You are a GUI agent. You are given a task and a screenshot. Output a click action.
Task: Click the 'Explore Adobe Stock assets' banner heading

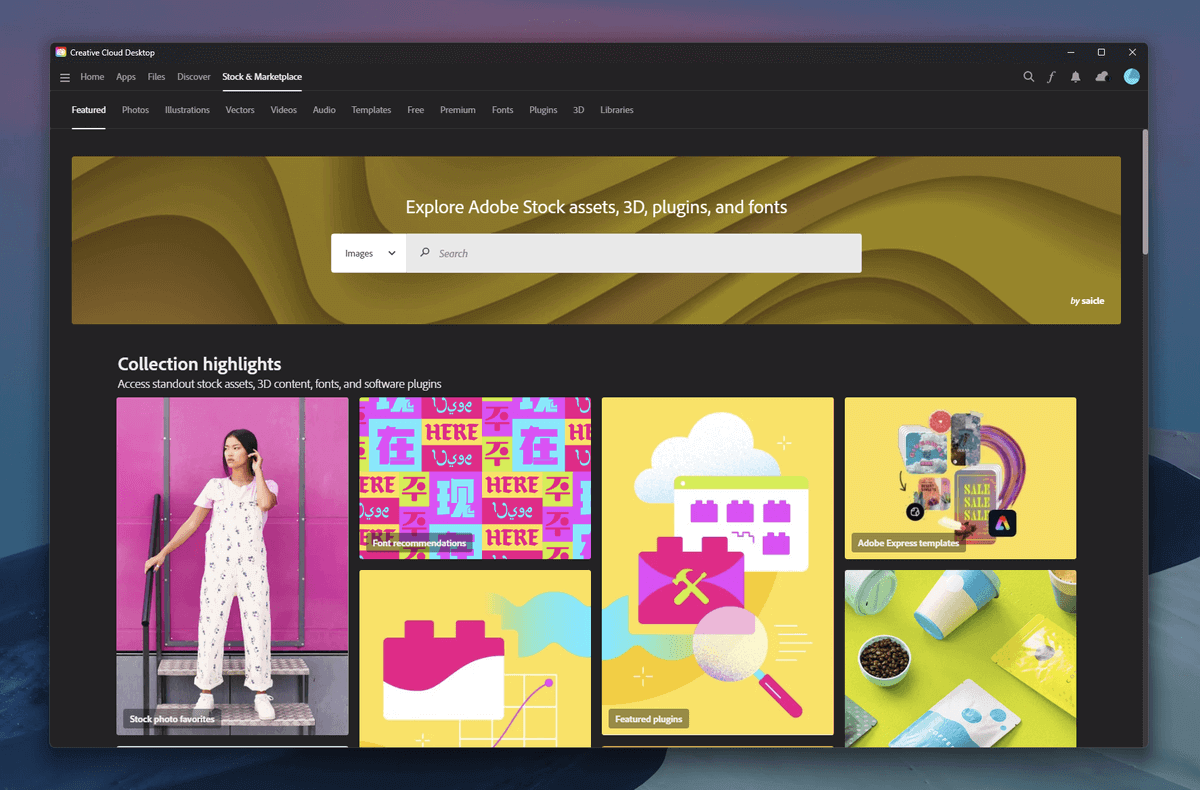[x=596, y=207]
